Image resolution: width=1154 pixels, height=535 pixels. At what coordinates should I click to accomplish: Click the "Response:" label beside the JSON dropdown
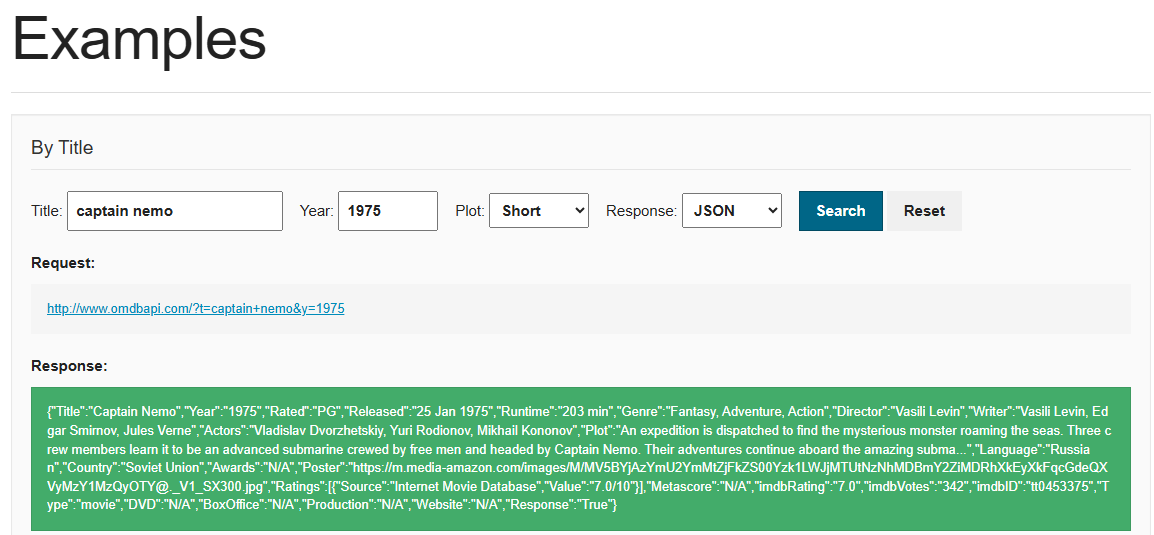pyautogui.click(x=640, y=211)
